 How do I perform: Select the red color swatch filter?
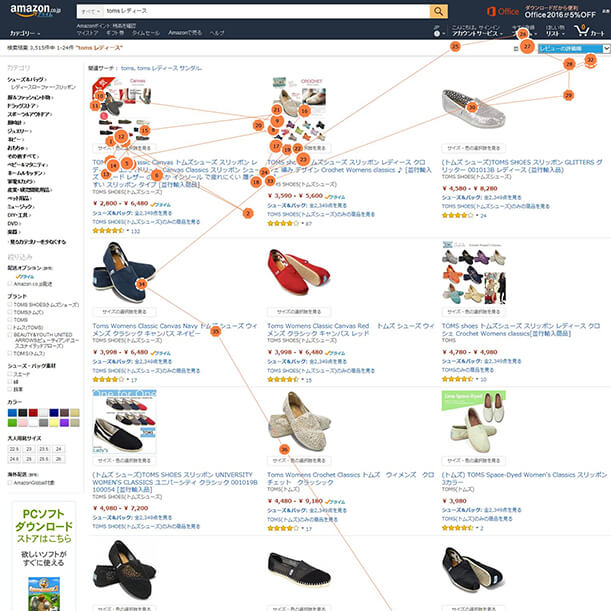tap(33, 413)
